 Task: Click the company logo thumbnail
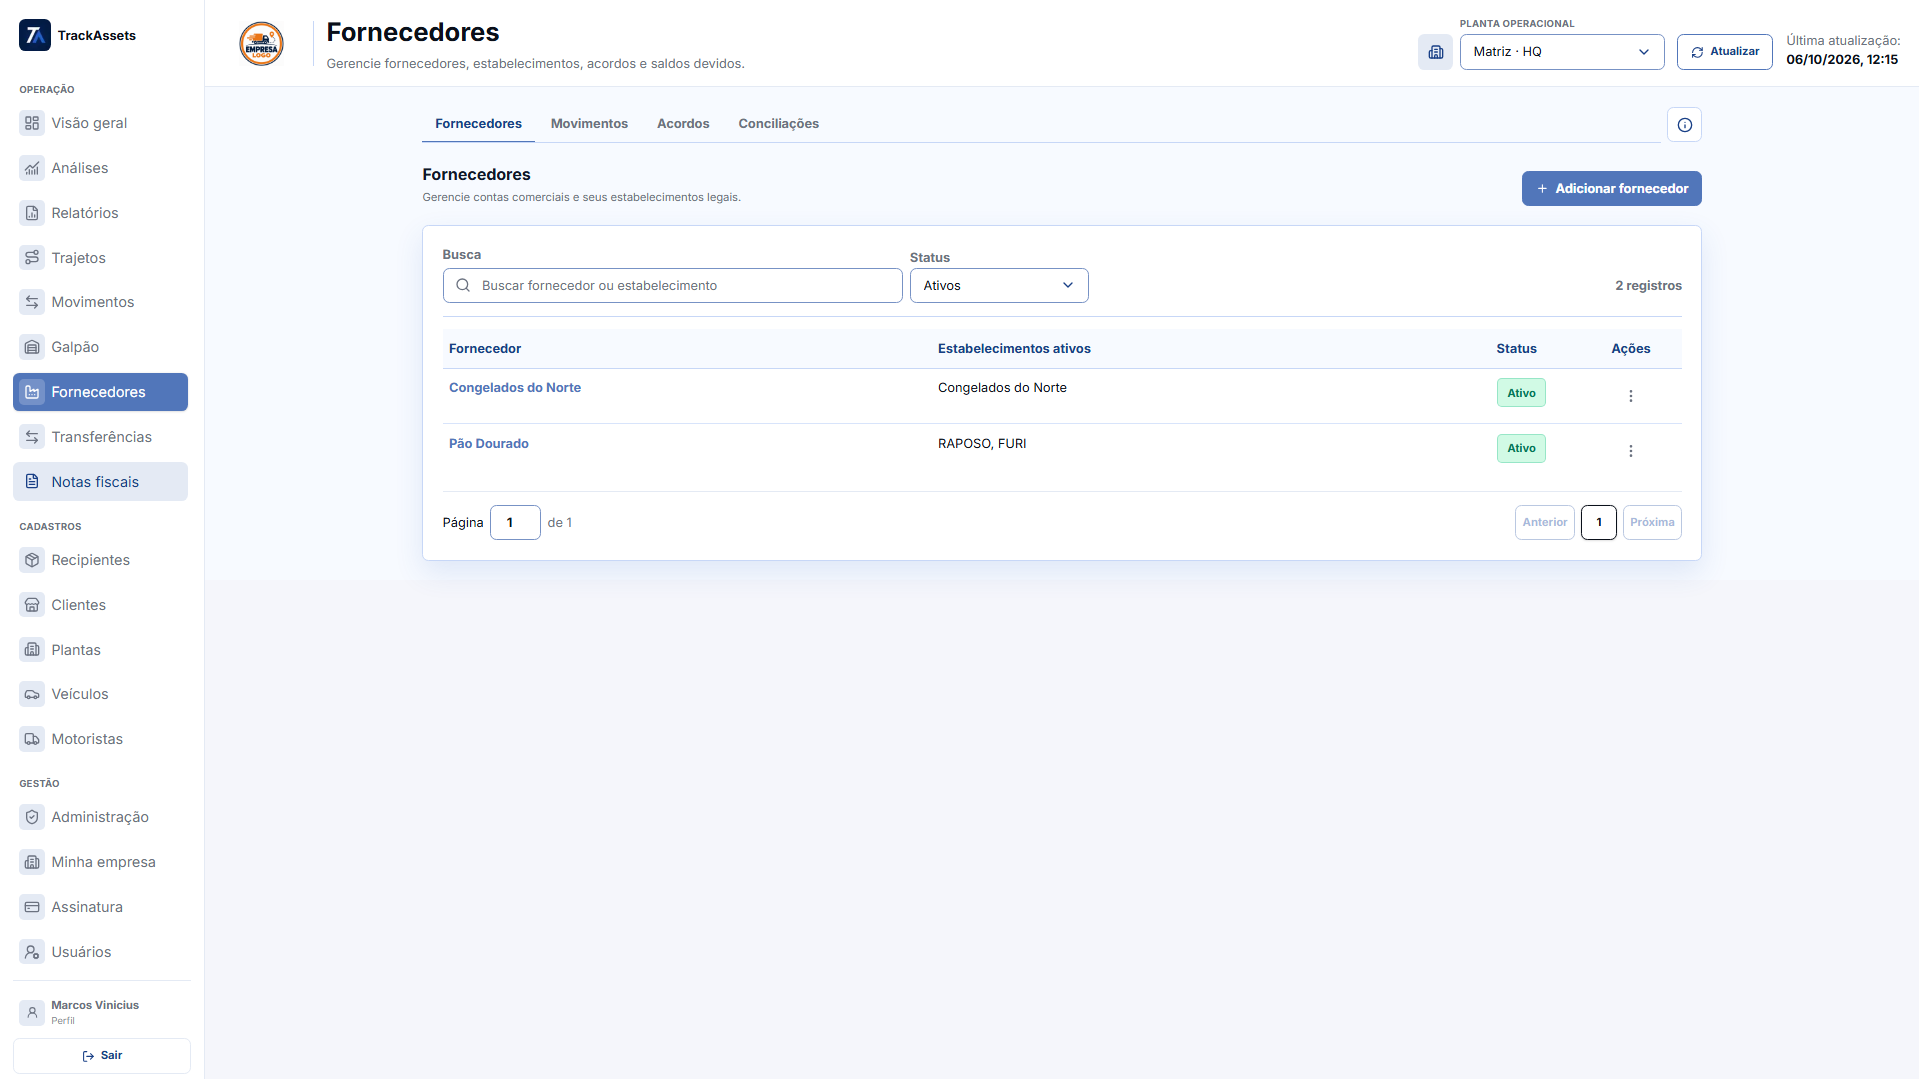[261, 44]
